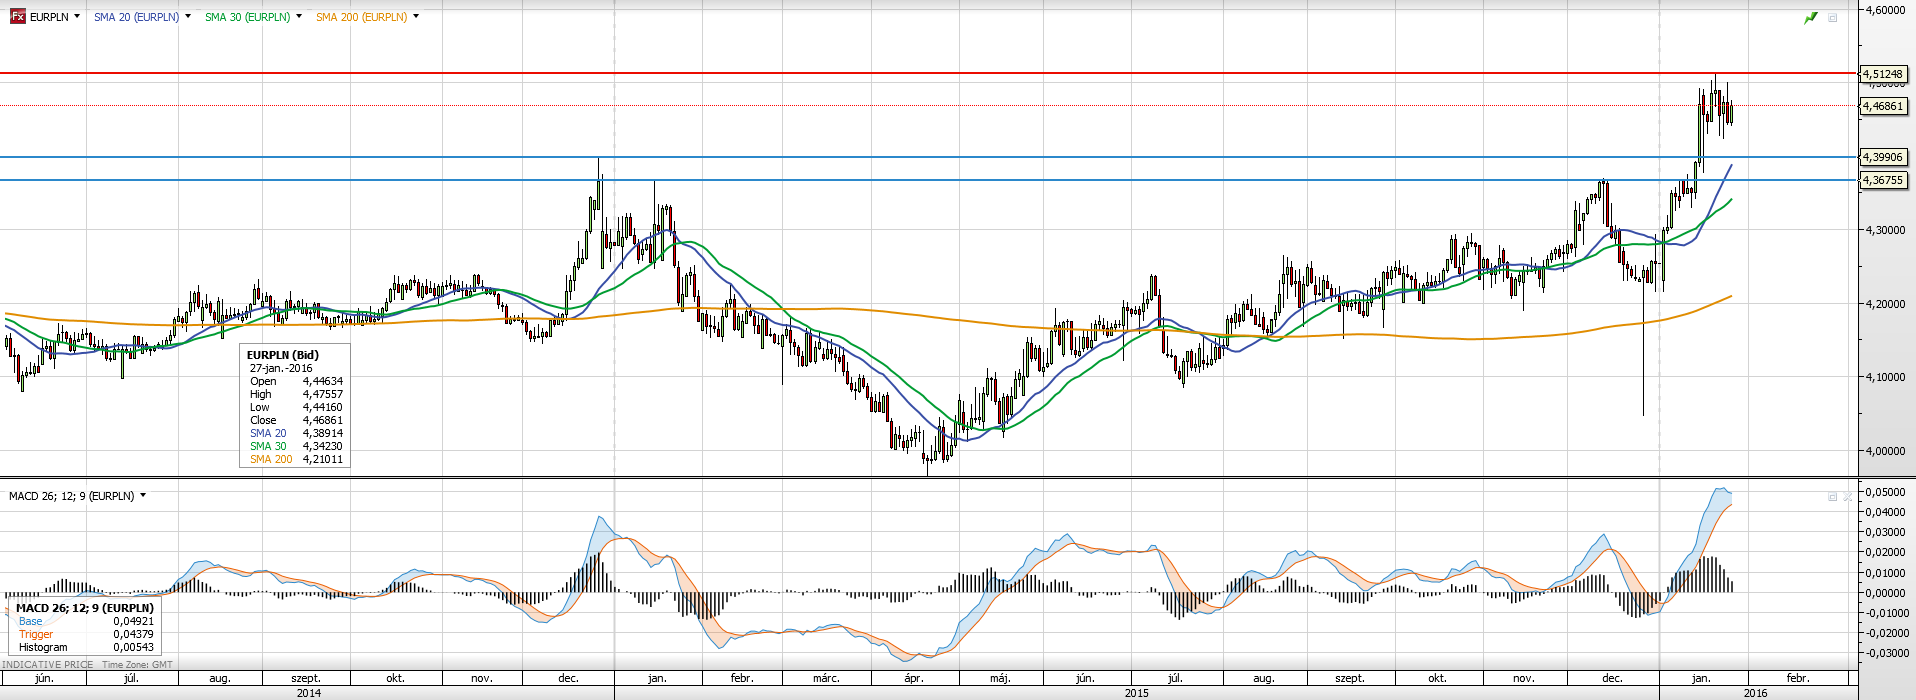
Task: Click the SMA 20 value 4,38914
Action: click(x=323, y=433)
